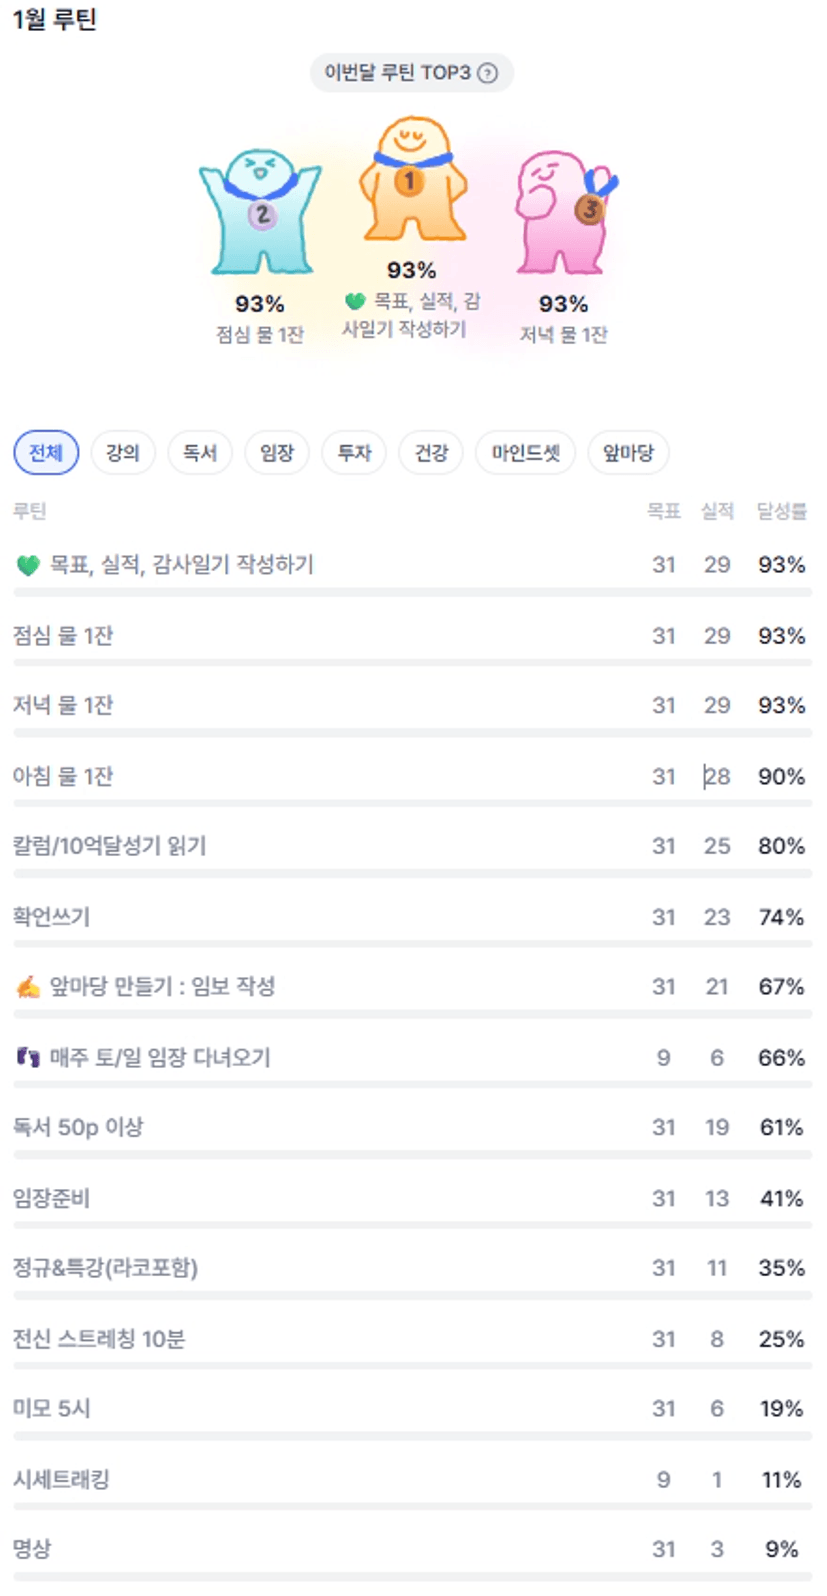Viewport: 827px width, 1596px height.
Task: Filter routines by 독서 tab
Action: [x=200, y=453]
